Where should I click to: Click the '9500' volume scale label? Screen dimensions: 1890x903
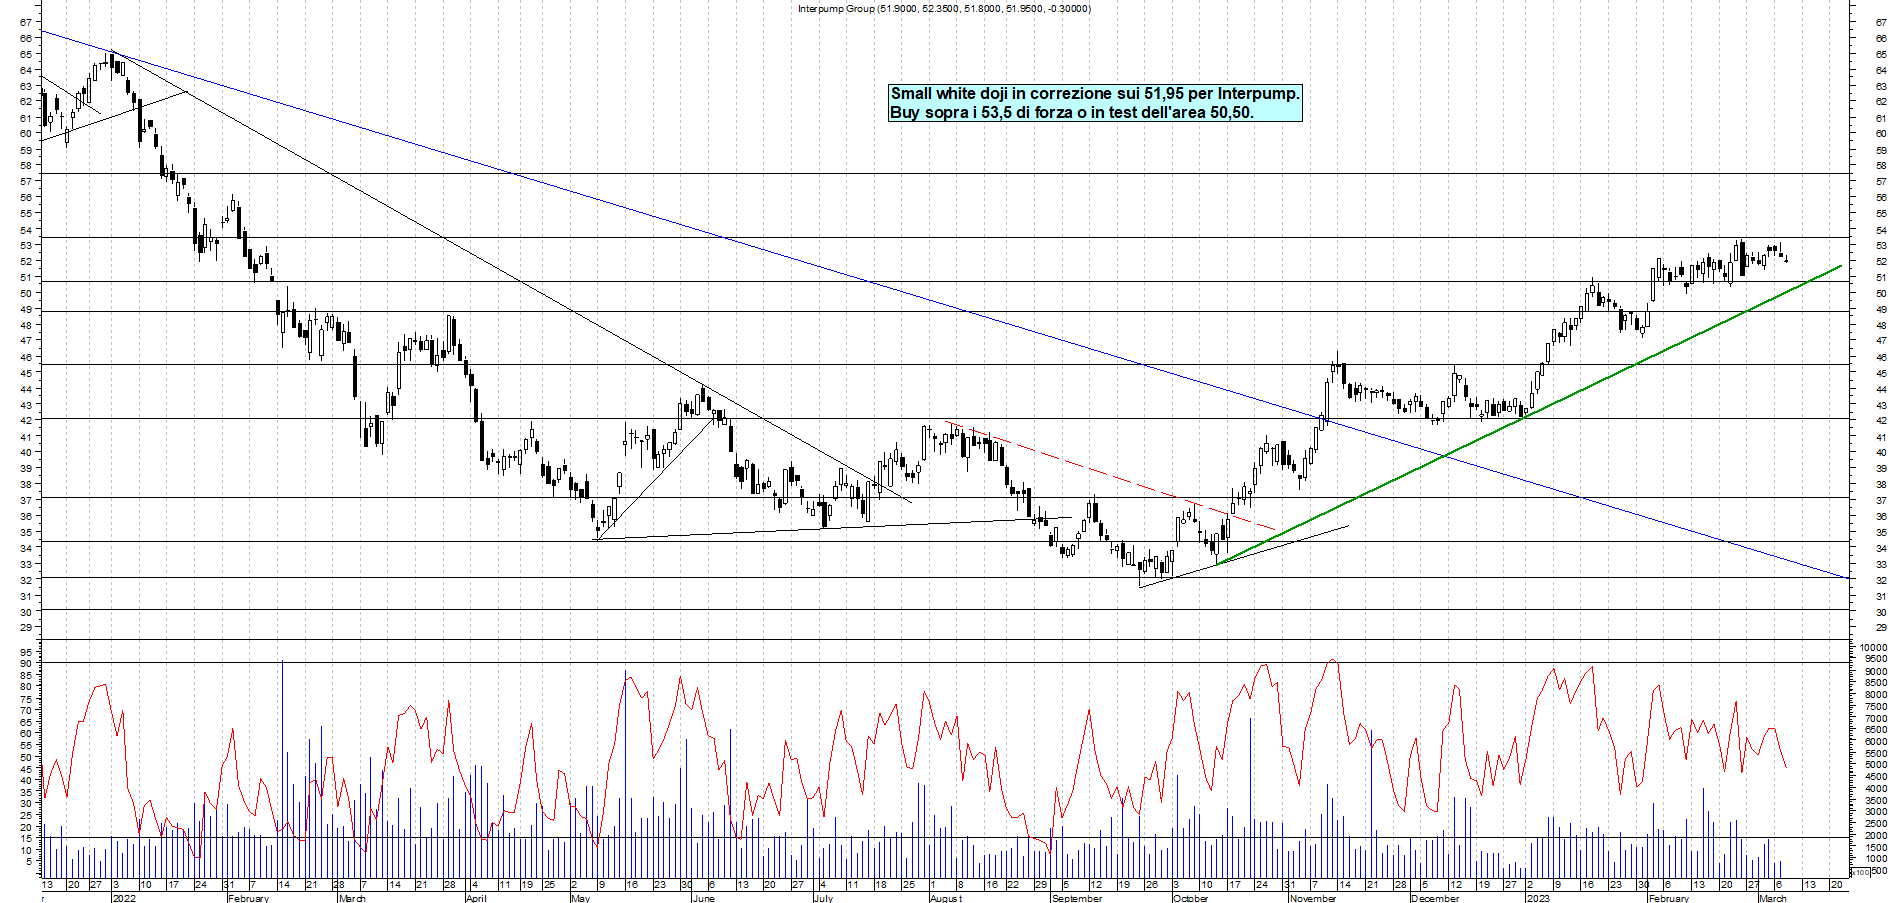click(x=1876, y=659)
